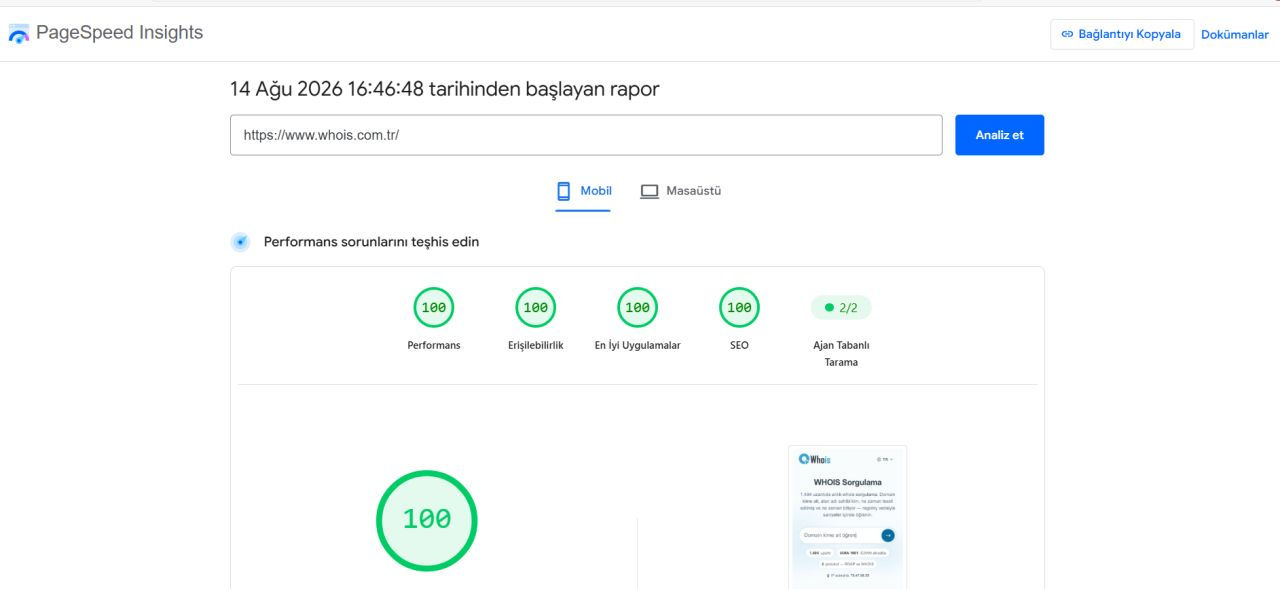The width and height of the screenshot is (1280, 589).
Task: Switch to the Mobil tab
Action: point(584,191)
